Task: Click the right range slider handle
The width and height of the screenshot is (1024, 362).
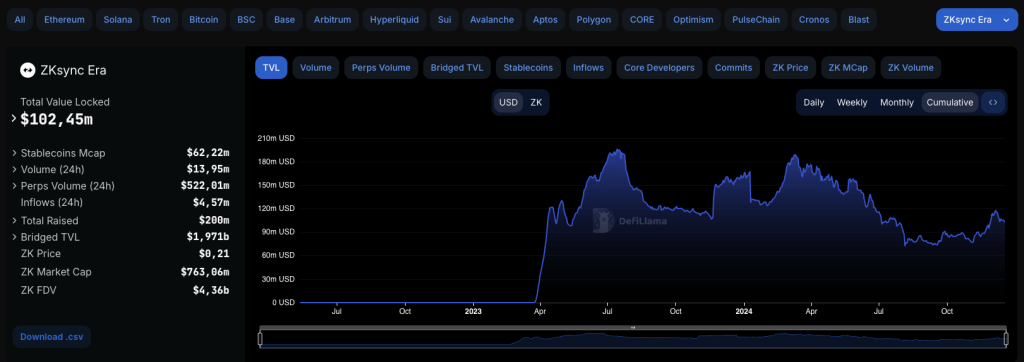Action: (1005, 338)
